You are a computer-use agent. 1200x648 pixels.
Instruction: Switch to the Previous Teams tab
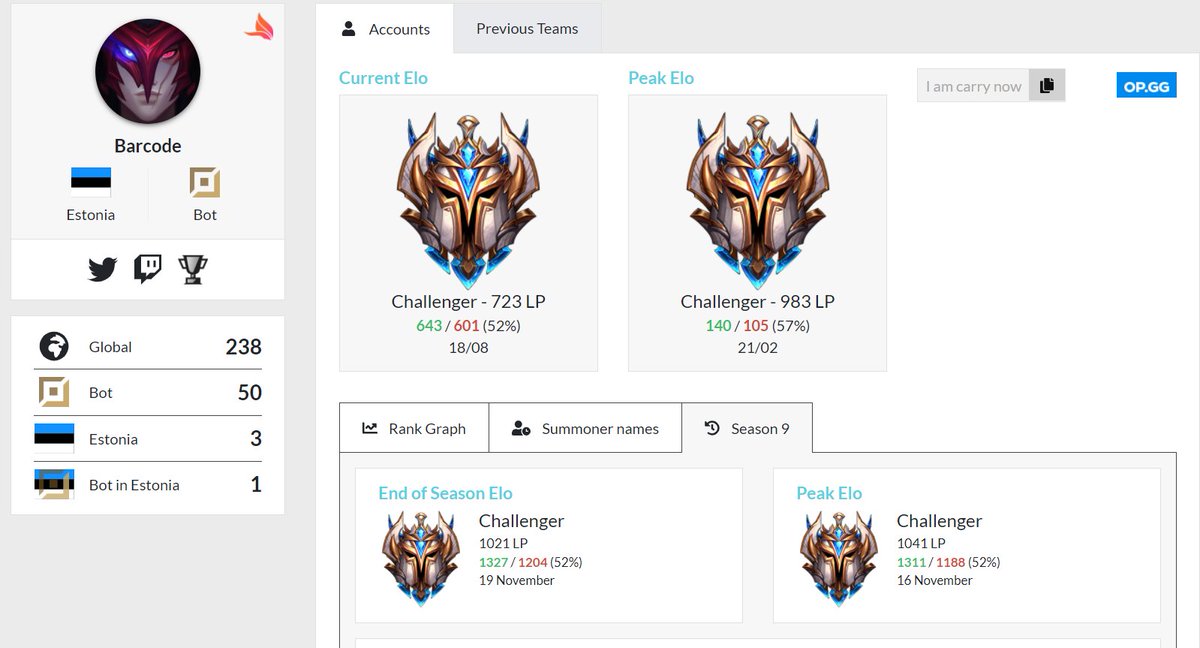[x=527, y=29]
